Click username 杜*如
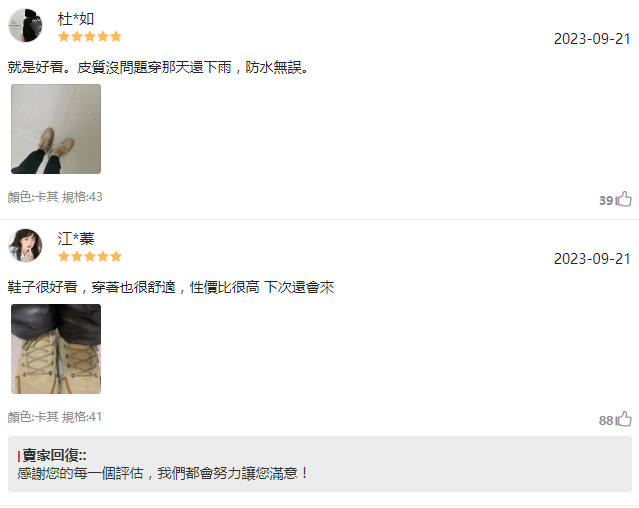 76,19
